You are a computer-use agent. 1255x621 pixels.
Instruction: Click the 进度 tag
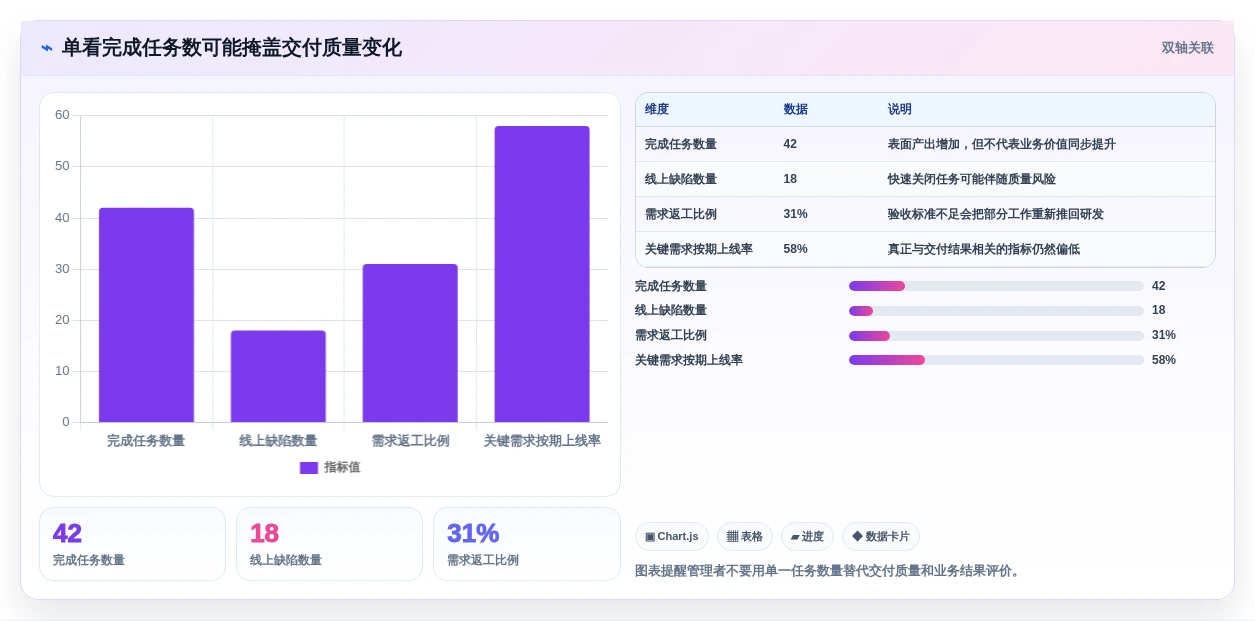pos(807,537)
